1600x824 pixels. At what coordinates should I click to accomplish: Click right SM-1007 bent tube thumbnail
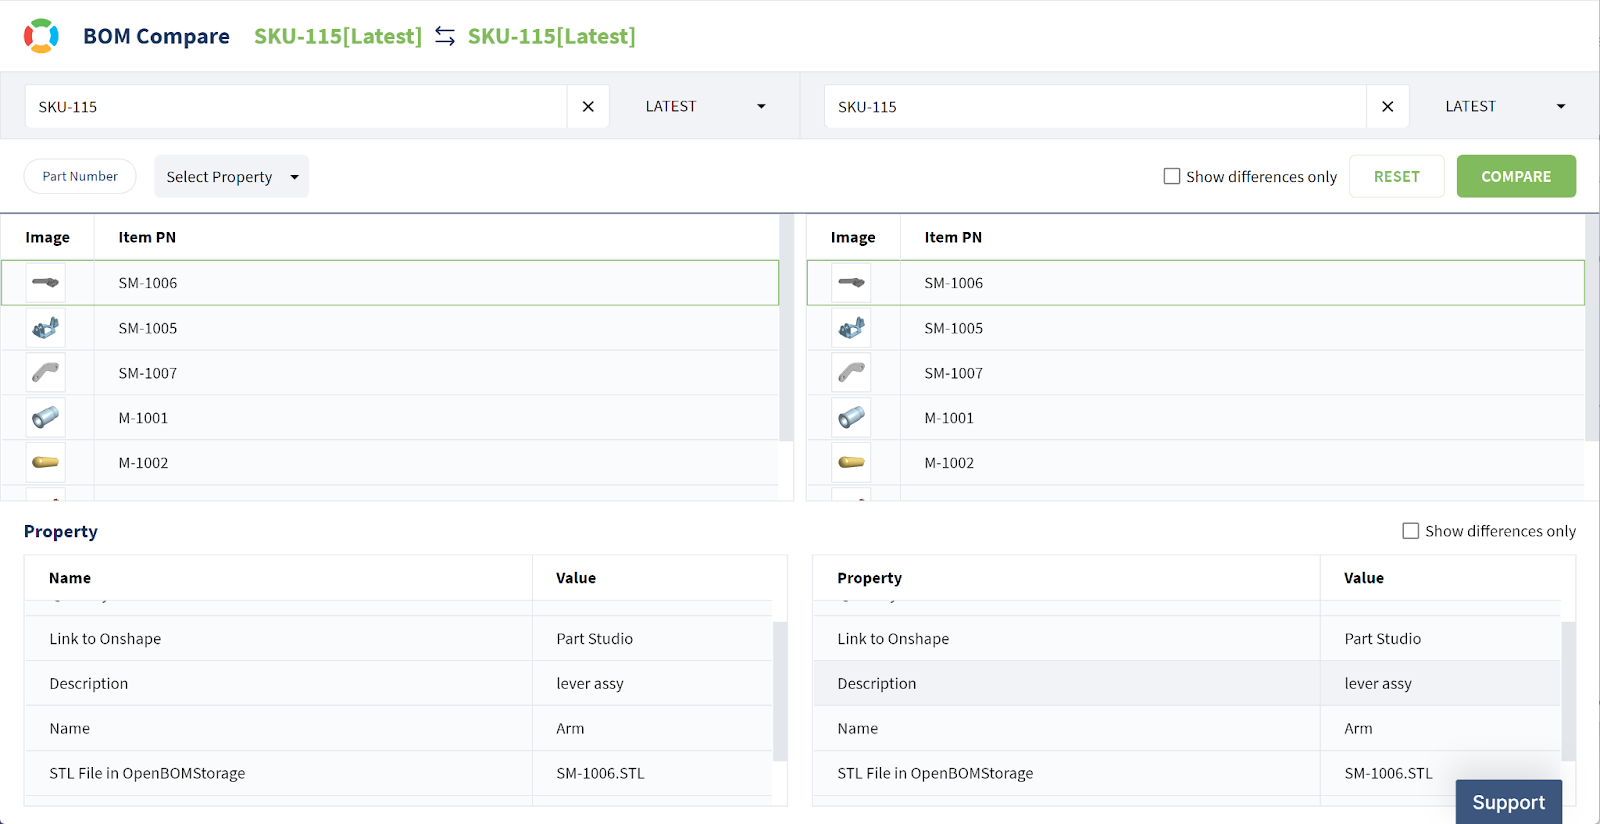tap(852, 373)
